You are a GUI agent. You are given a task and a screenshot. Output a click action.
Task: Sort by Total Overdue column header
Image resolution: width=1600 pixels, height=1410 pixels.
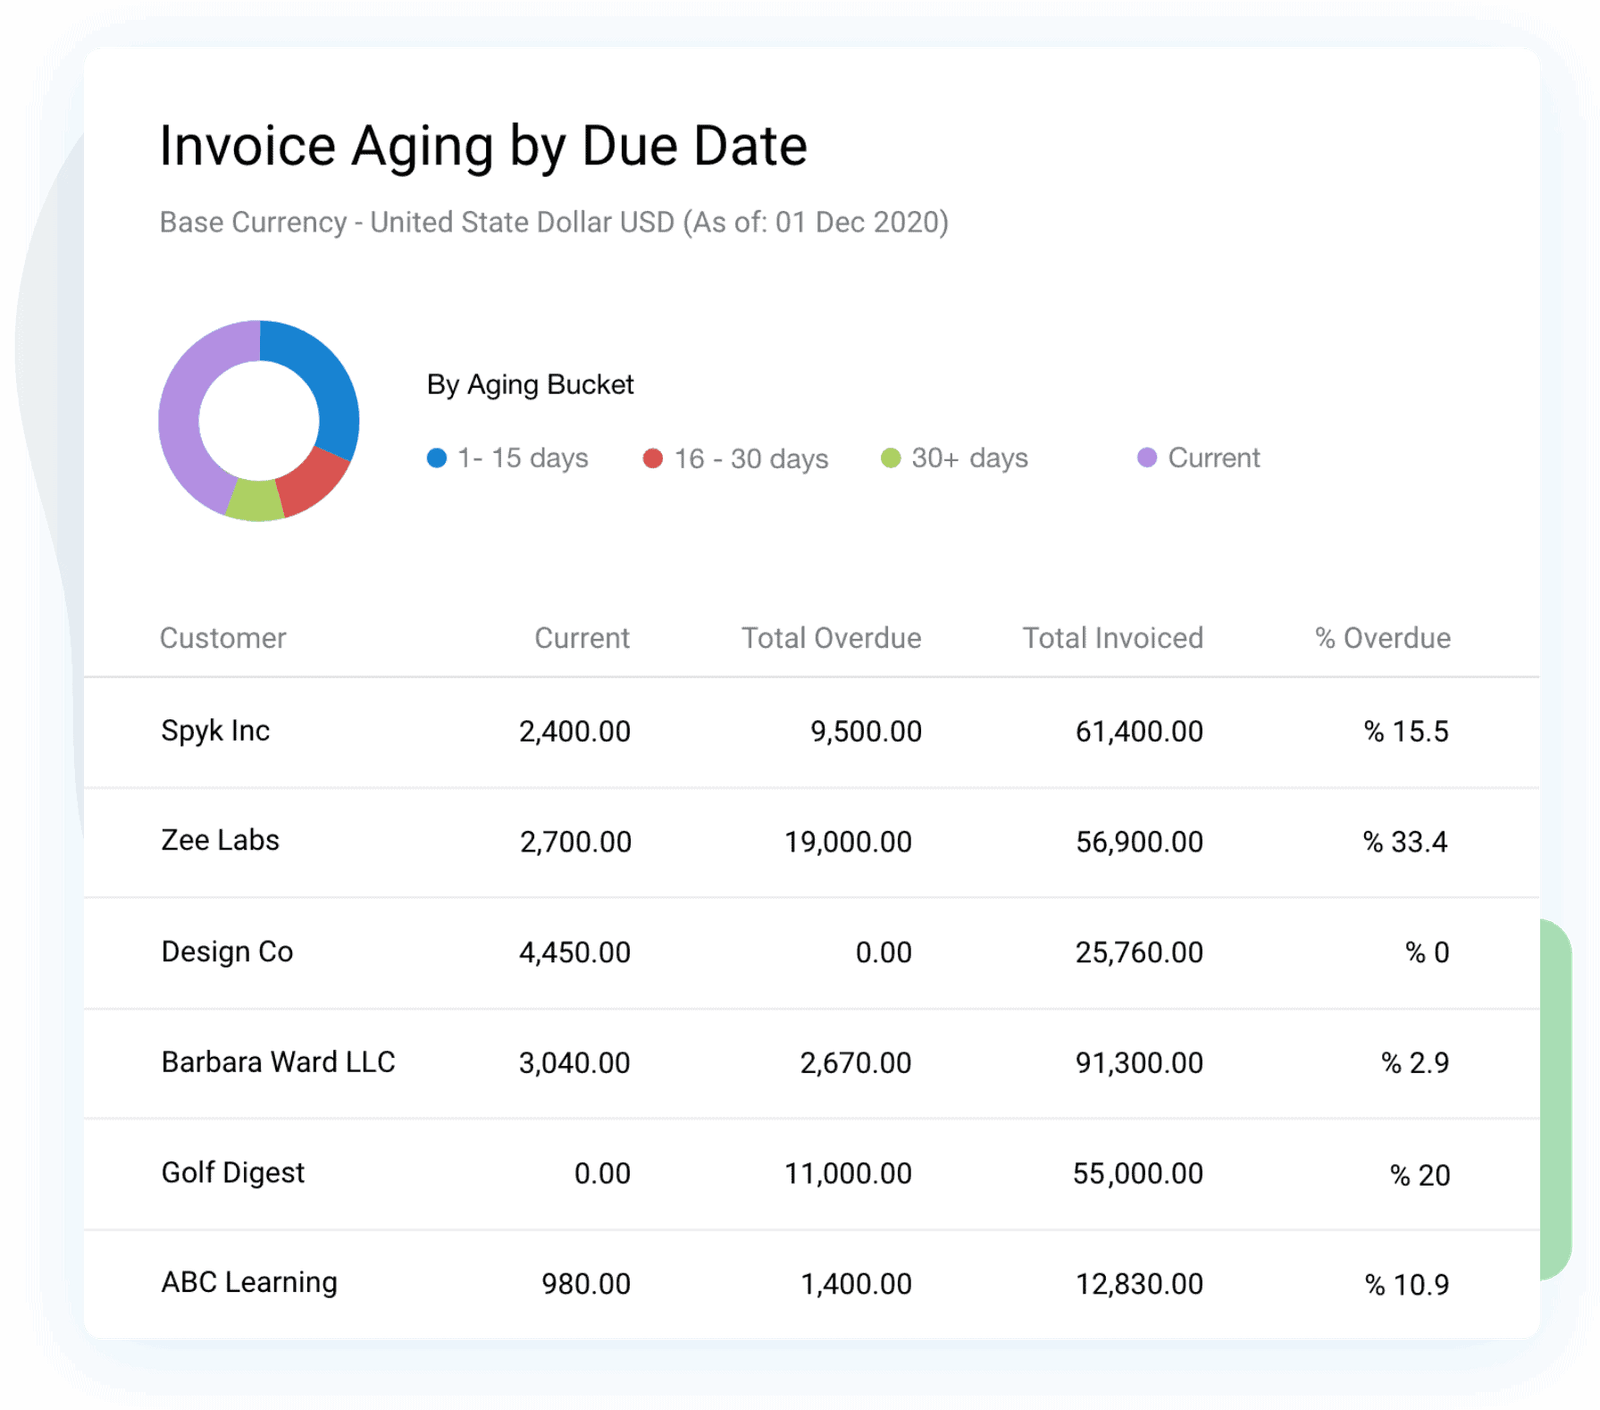pyautogui.click(x=831, y=638)
